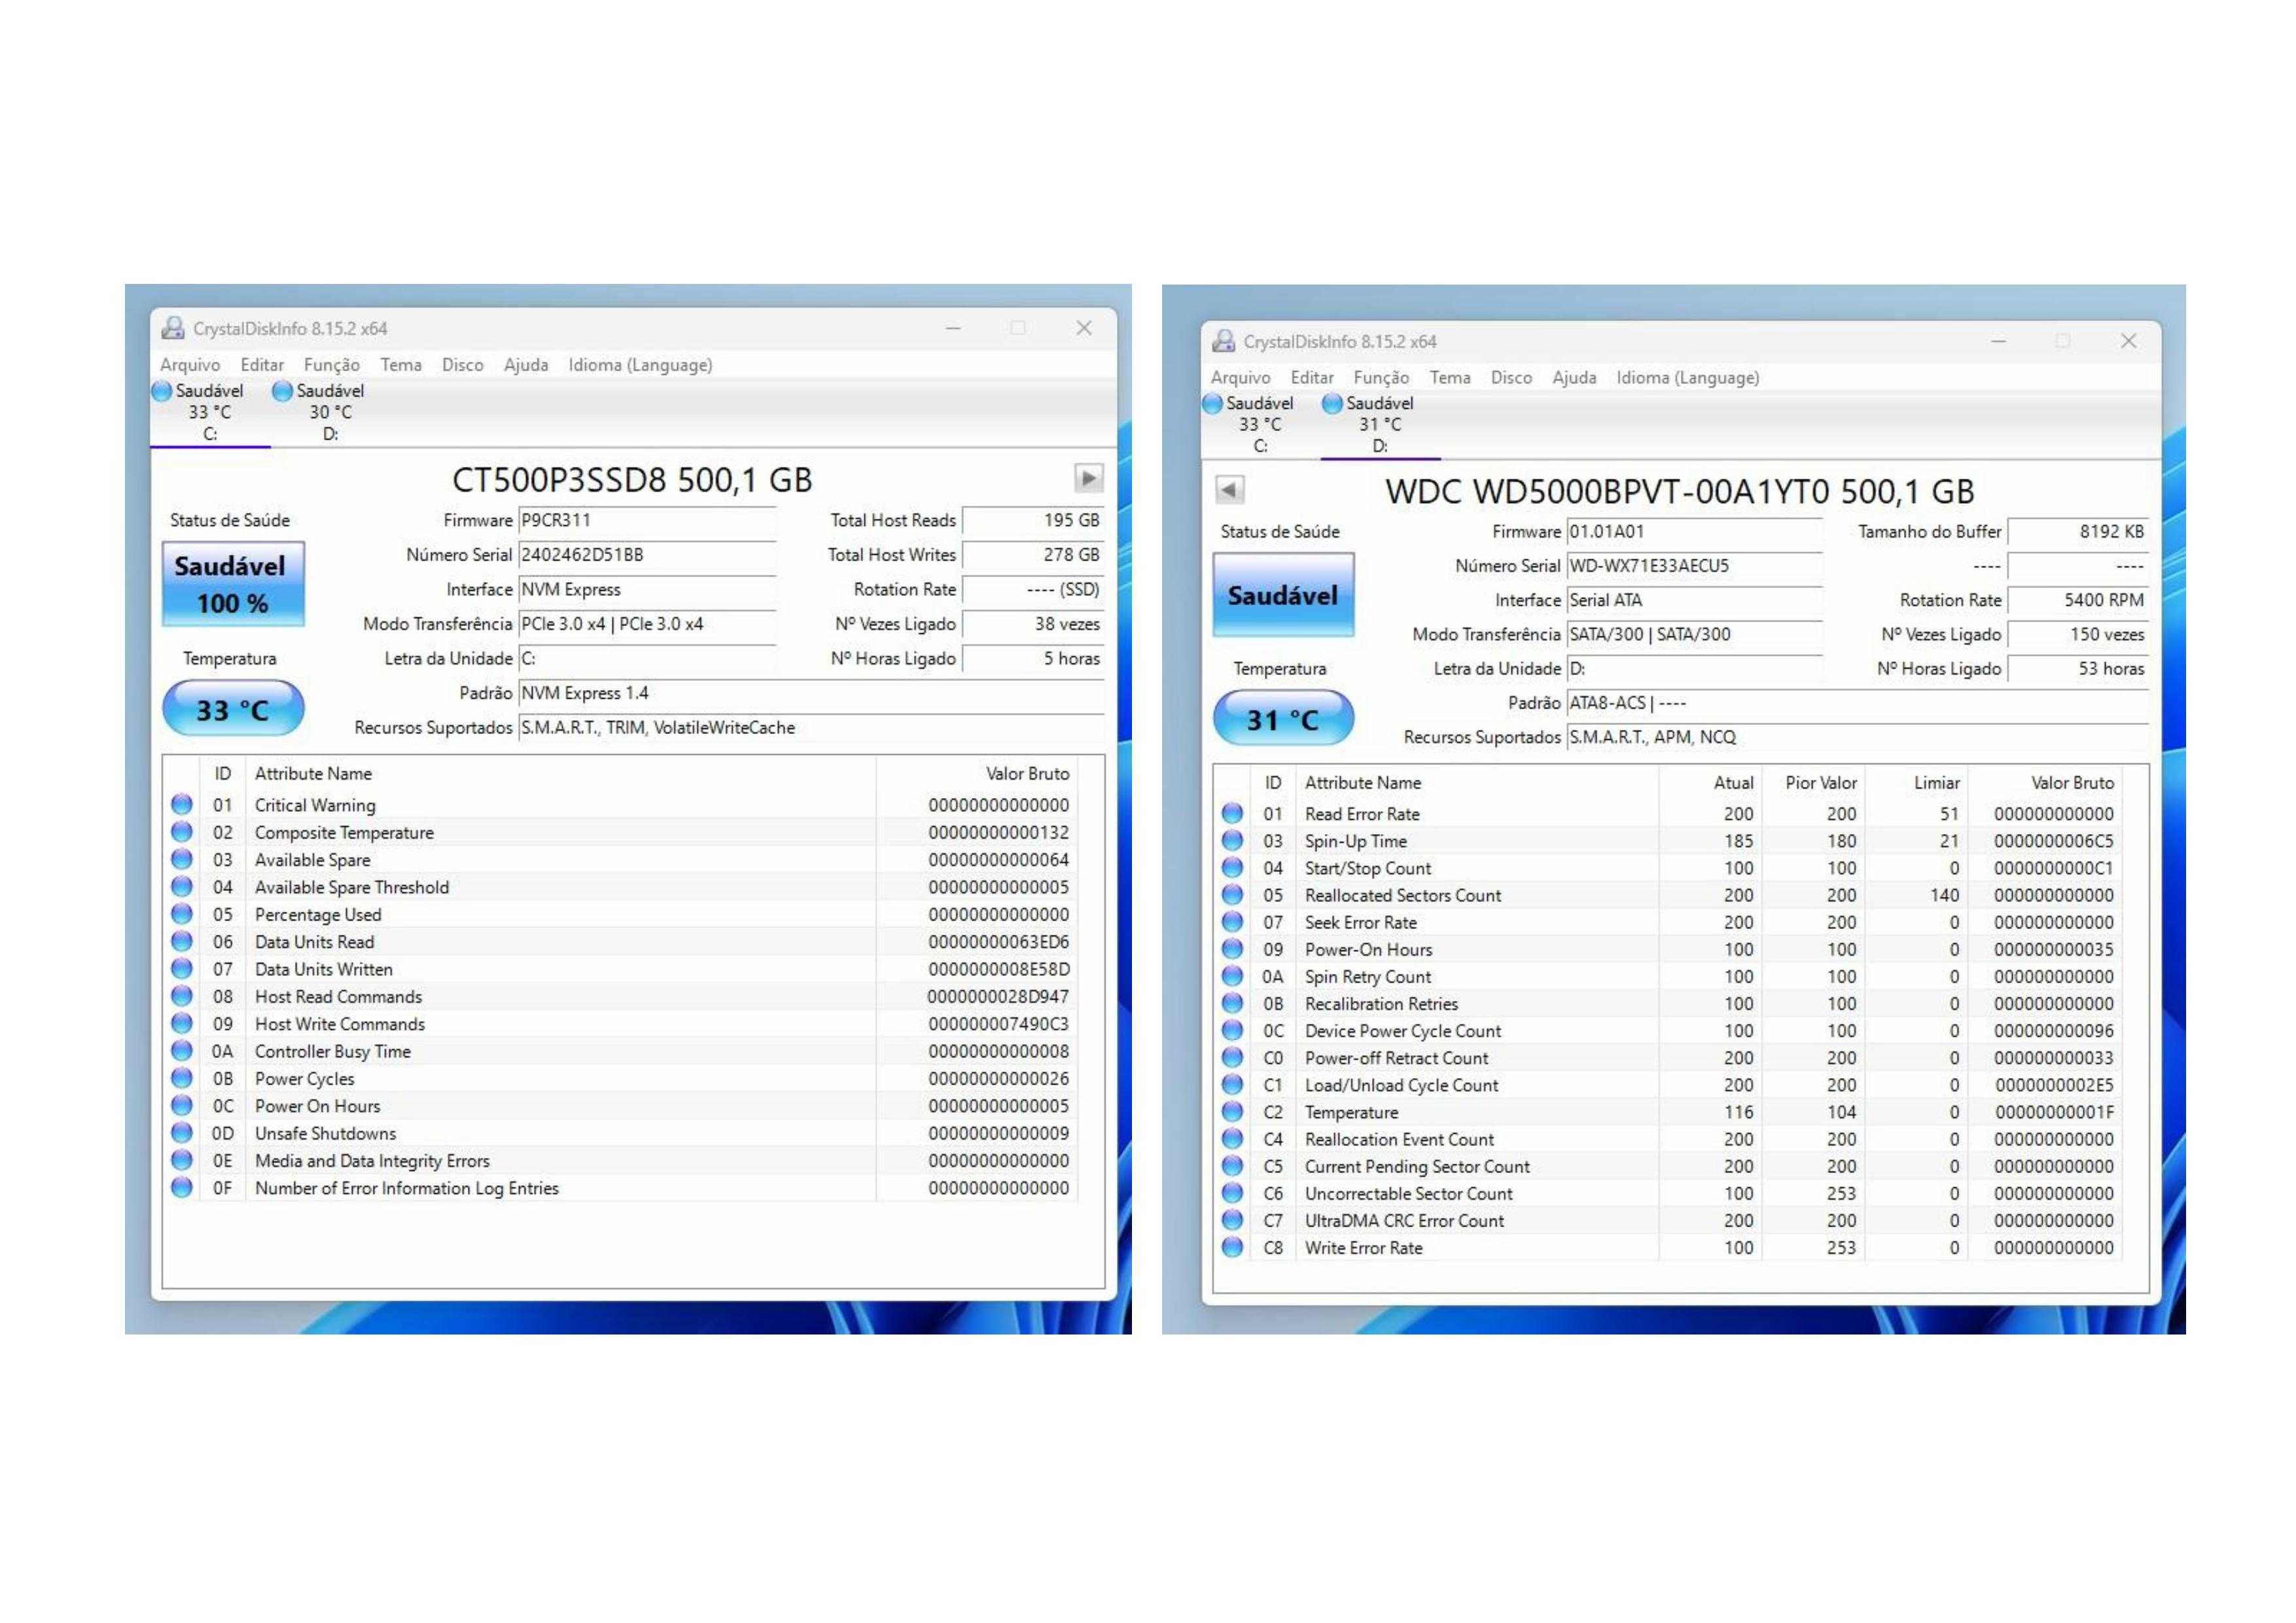This screenshot has width=2296, height=1623.
Task: Click serial number field WD-WX71E33AECU5
Action: click(x=1695, y=566)
